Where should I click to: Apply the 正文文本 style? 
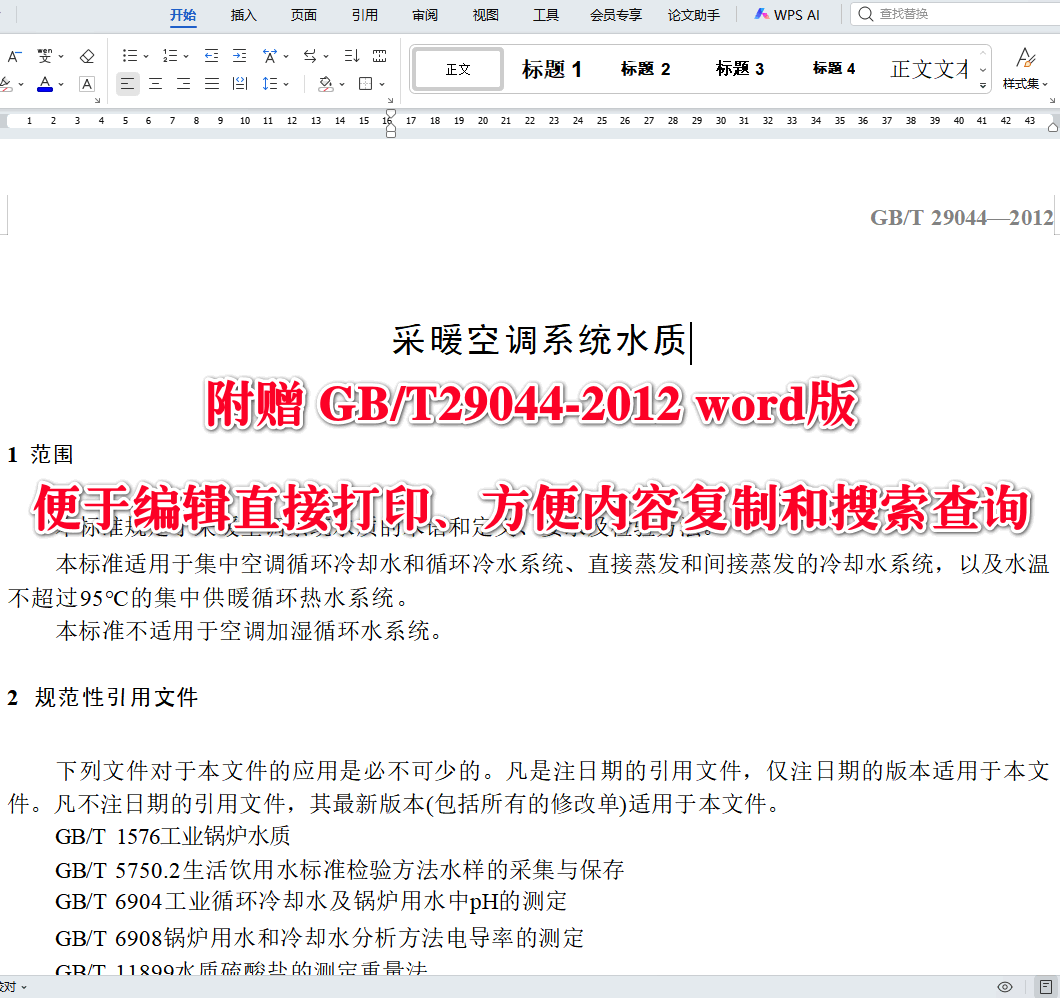930,69
